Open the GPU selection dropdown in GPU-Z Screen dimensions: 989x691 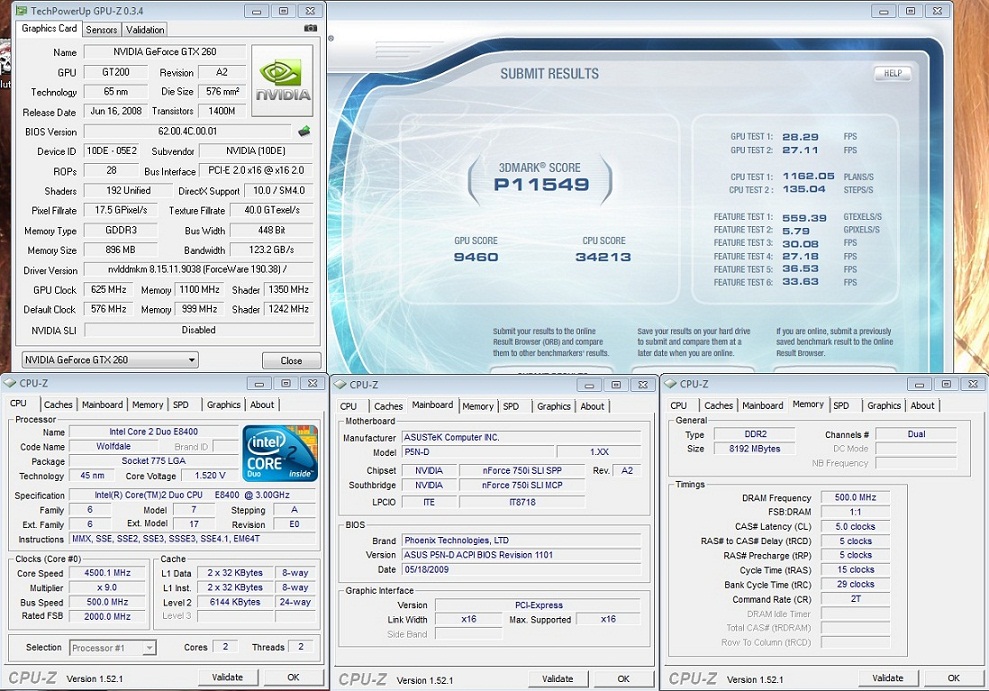[x=110, y=360]
